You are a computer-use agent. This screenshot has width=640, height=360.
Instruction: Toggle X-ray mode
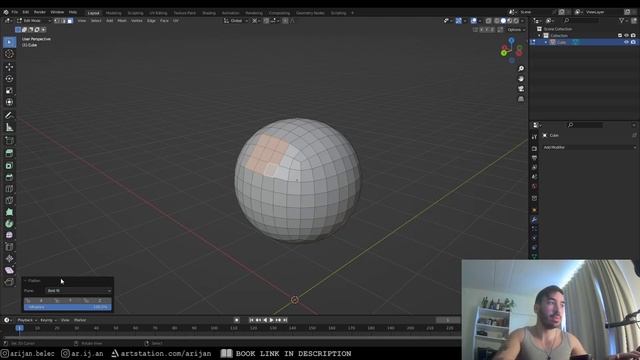point(489,21)
